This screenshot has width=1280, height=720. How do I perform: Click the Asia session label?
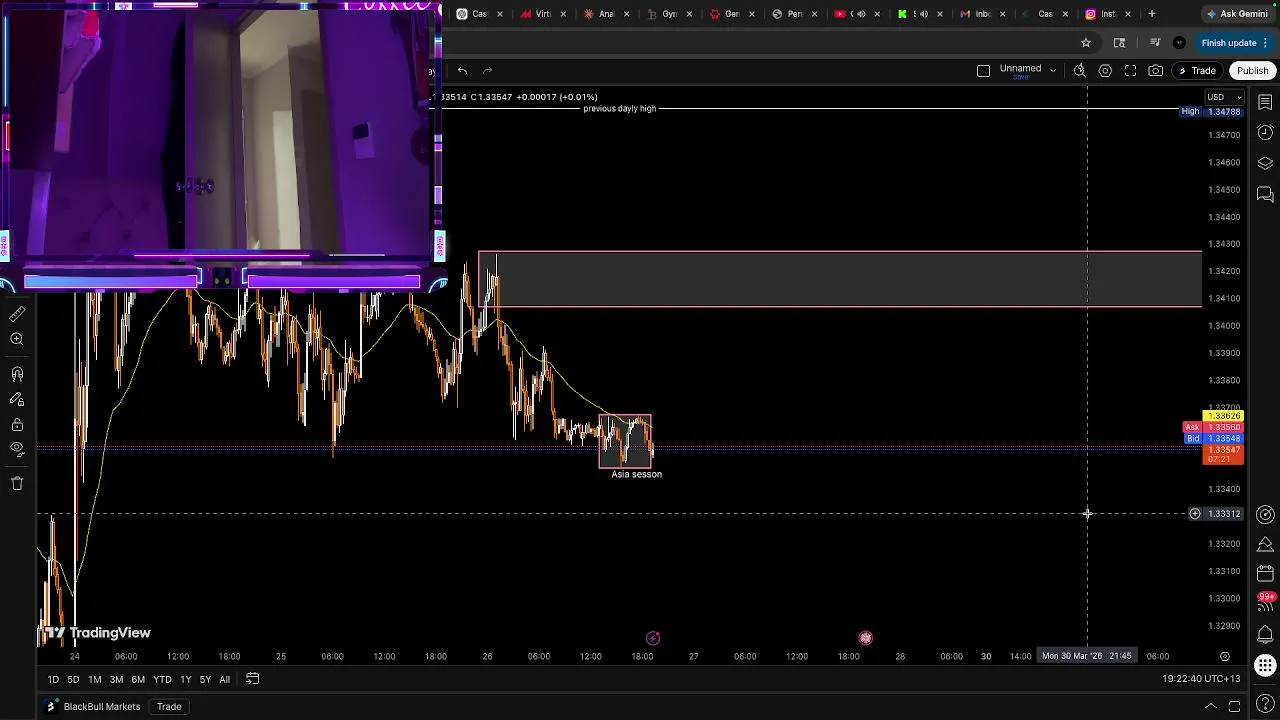tap(637, 474)
